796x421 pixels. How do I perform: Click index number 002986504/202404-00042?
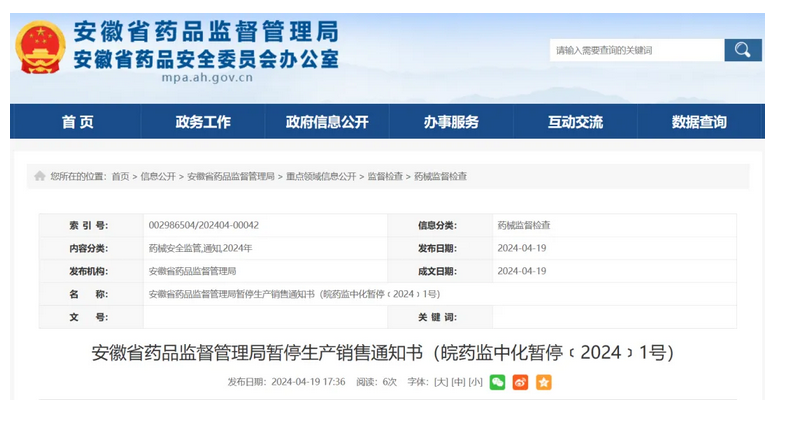pos(204,225)
